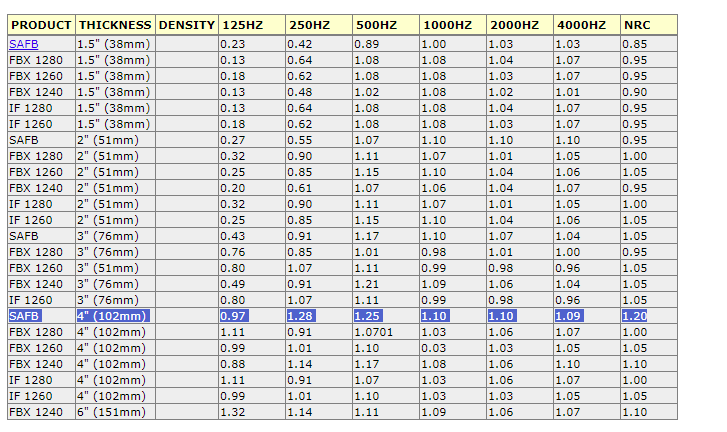Image resolution: width=727 pixels, height=432 pixels.
Task: Click the 0.27 value in 125HZ column
Action: click(x=233, y=140)
